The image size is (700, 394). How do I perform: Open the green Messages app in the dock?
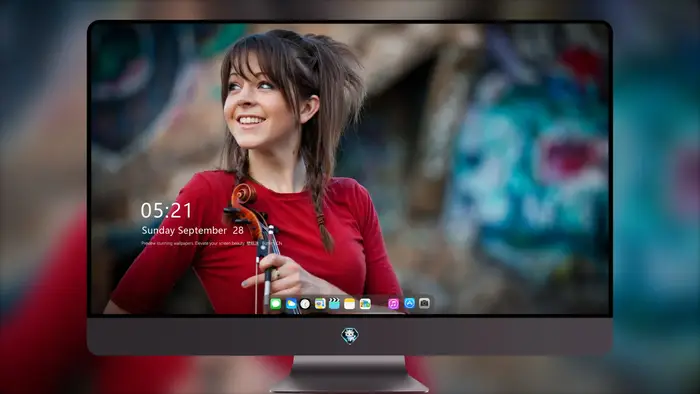point(275,304)
